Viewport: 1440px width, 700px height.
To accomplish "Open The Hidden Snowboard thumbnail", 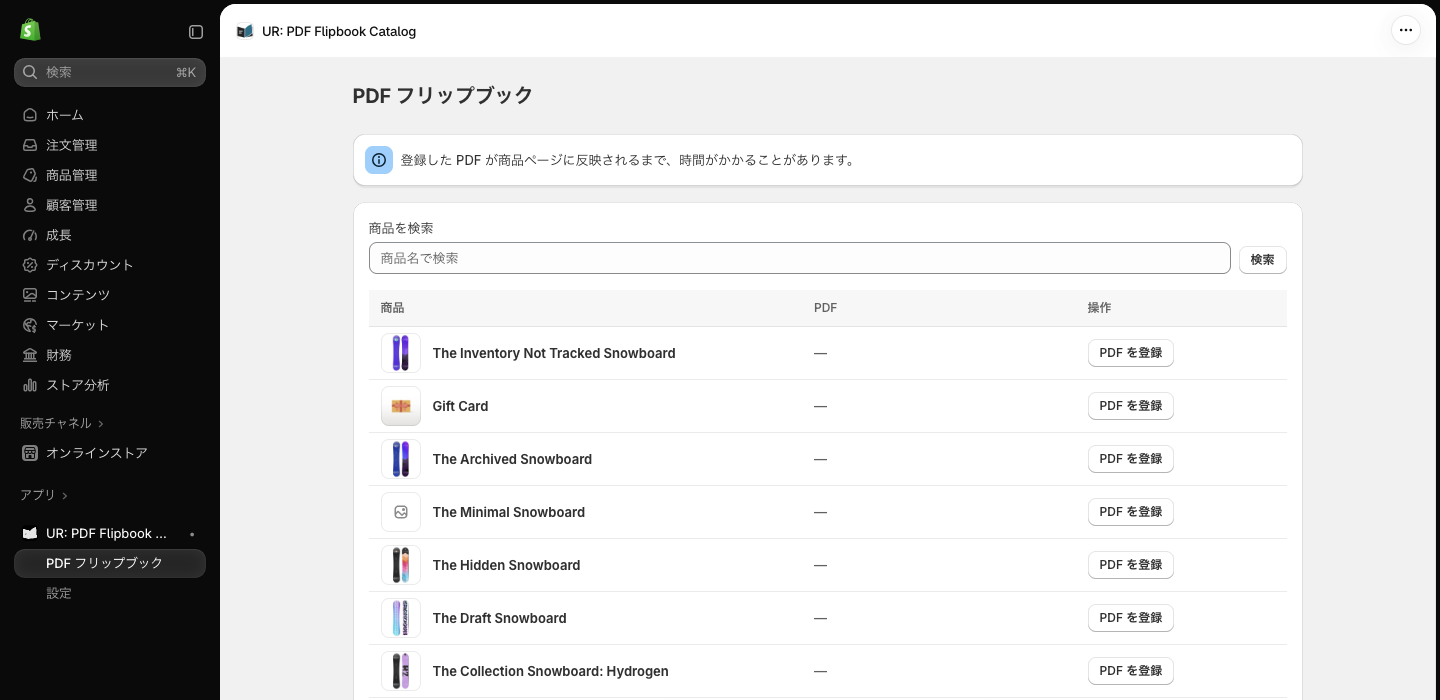I will (x=401, y=565).
